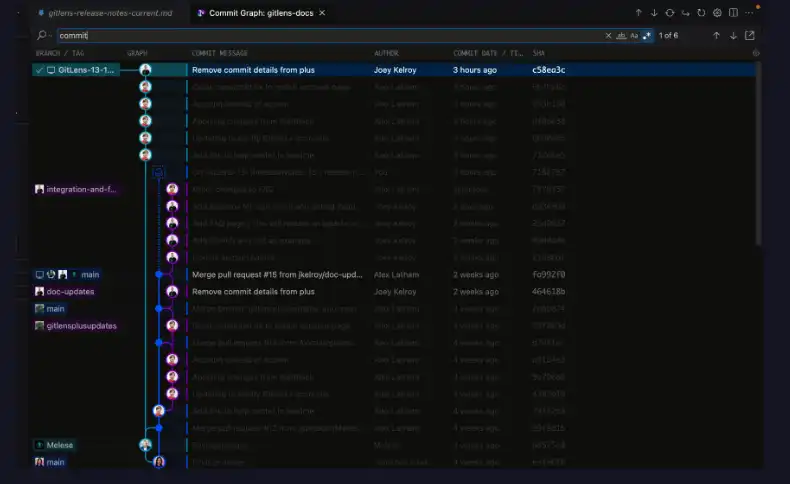This screenshot has width=790, height=484.
Task: Click the checkmark on GitLens-13-1 branch
Action: [x=40, y=70]
